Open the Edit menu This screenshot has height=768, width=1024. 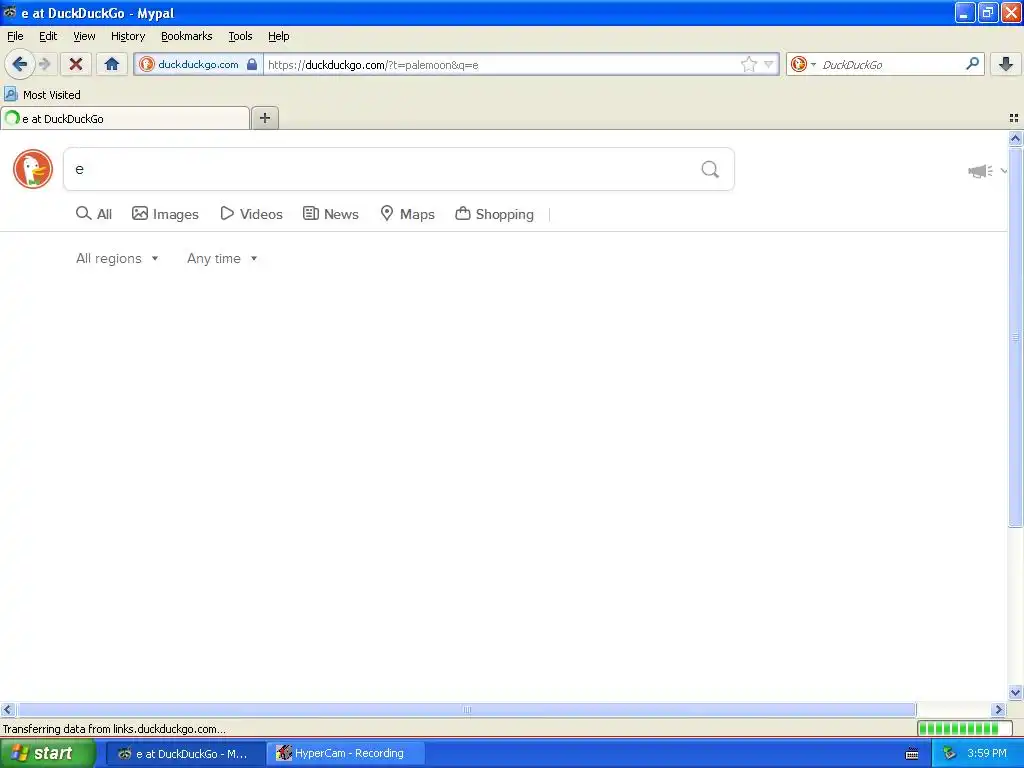point(48,36)
